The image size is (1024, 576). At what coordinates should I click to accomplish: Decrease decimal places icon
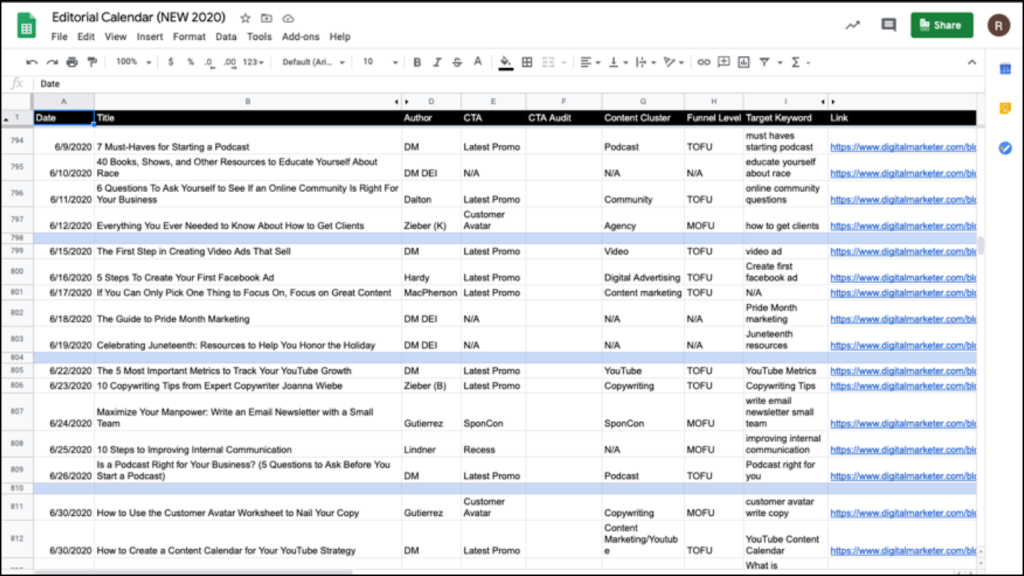(209, 62)
